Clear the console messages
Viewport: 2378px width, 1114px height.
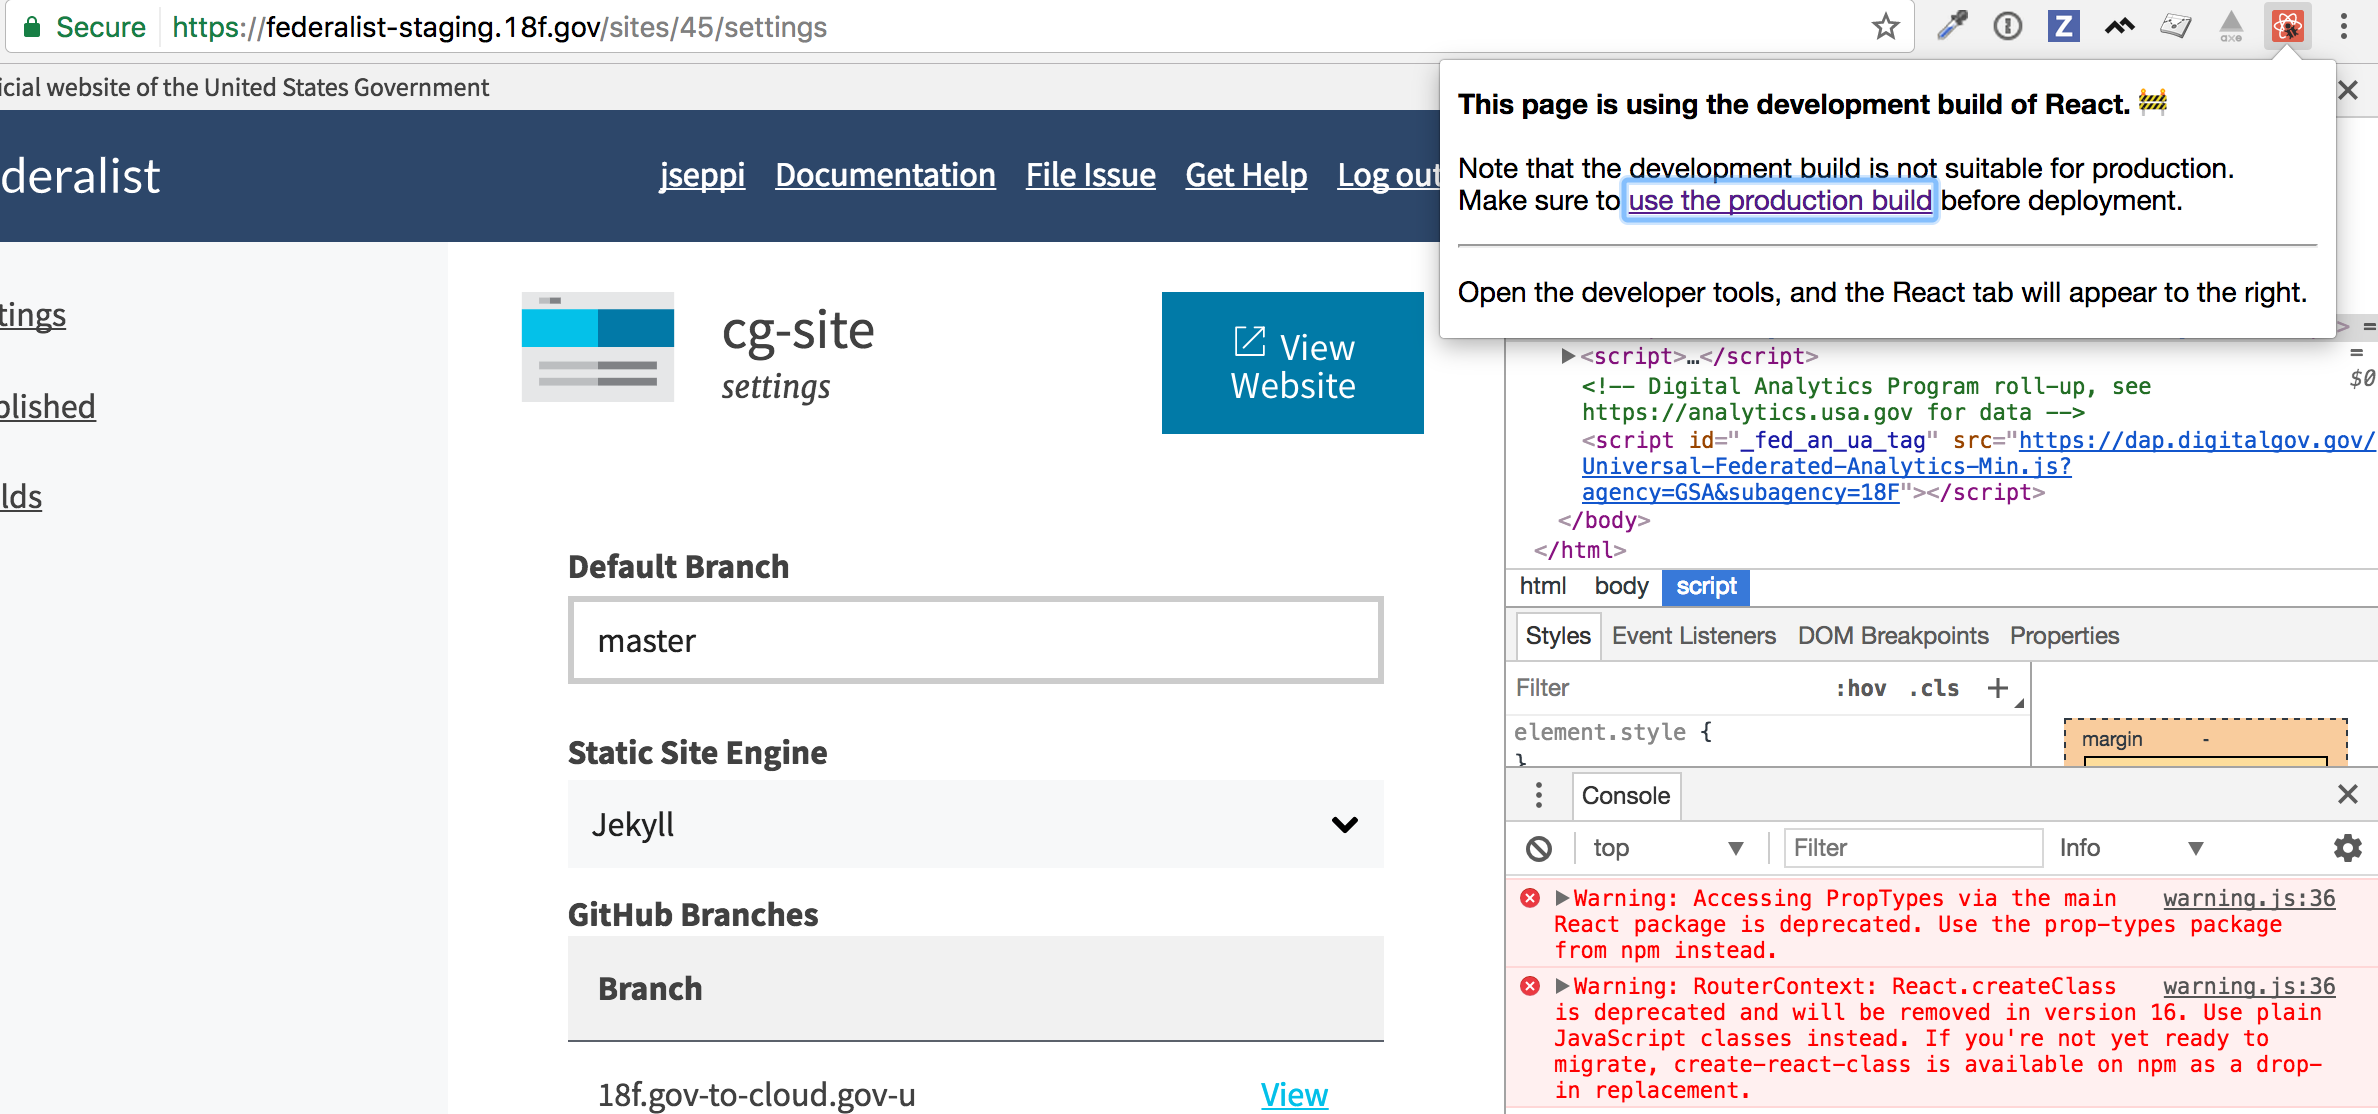point(1540,848)
